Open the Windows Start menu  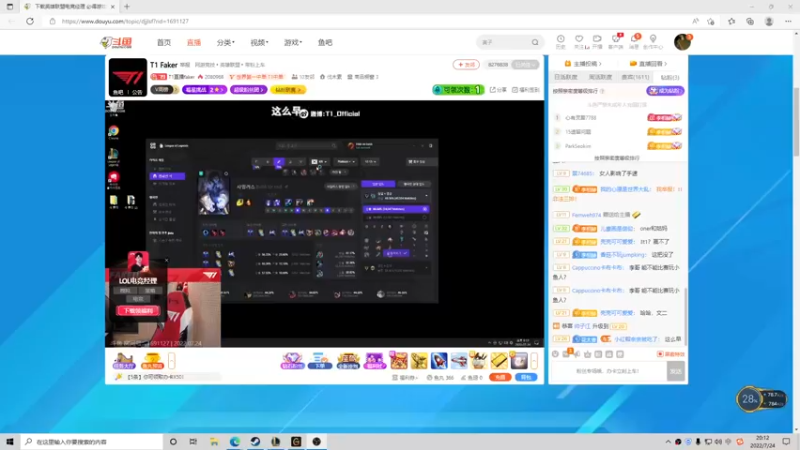[x=10, y=441]
